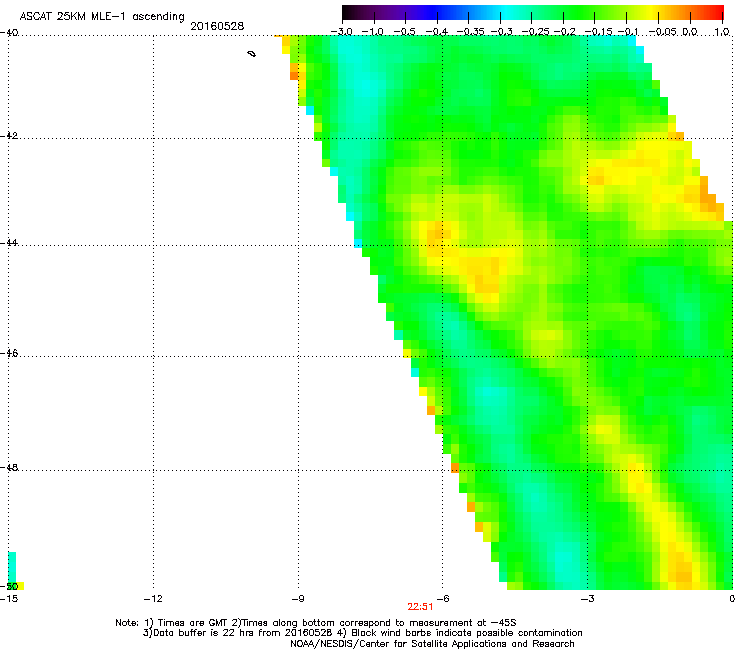Click the longitude label -12
This screenshot has height=650, width=740.
click(153, 599)
